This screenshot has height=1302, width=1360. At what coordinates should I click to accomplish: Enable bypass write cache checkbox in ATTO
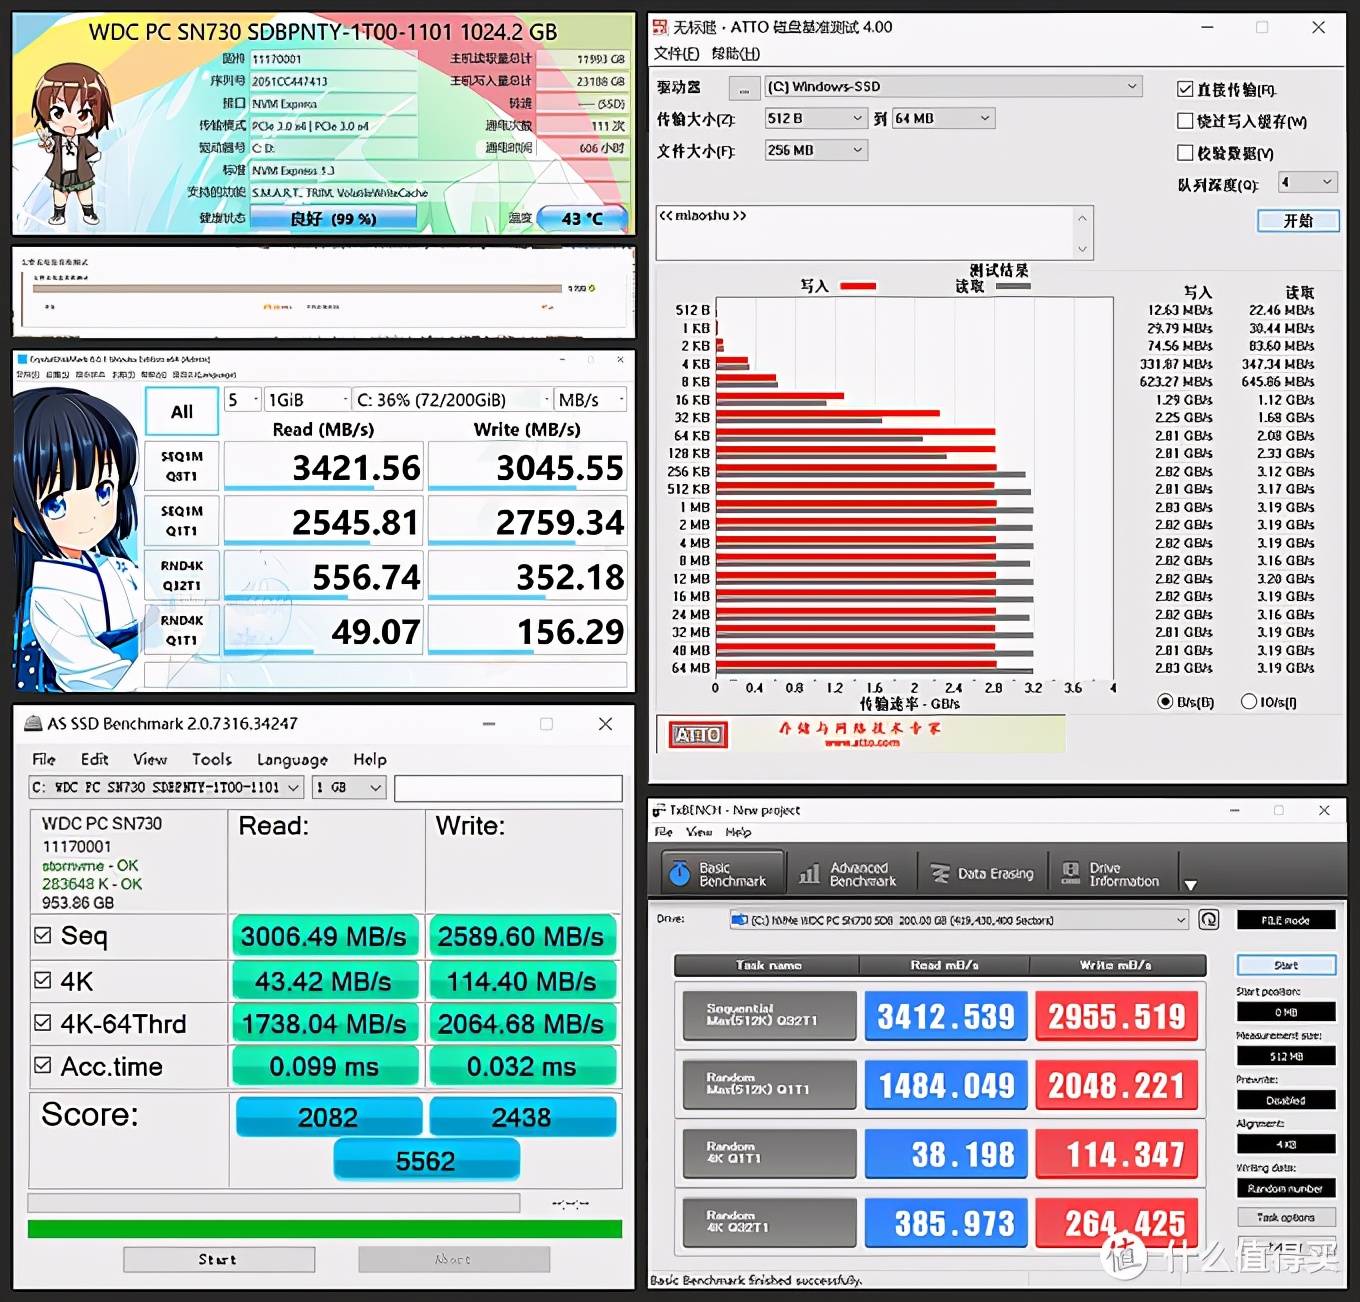point(1185,121)
